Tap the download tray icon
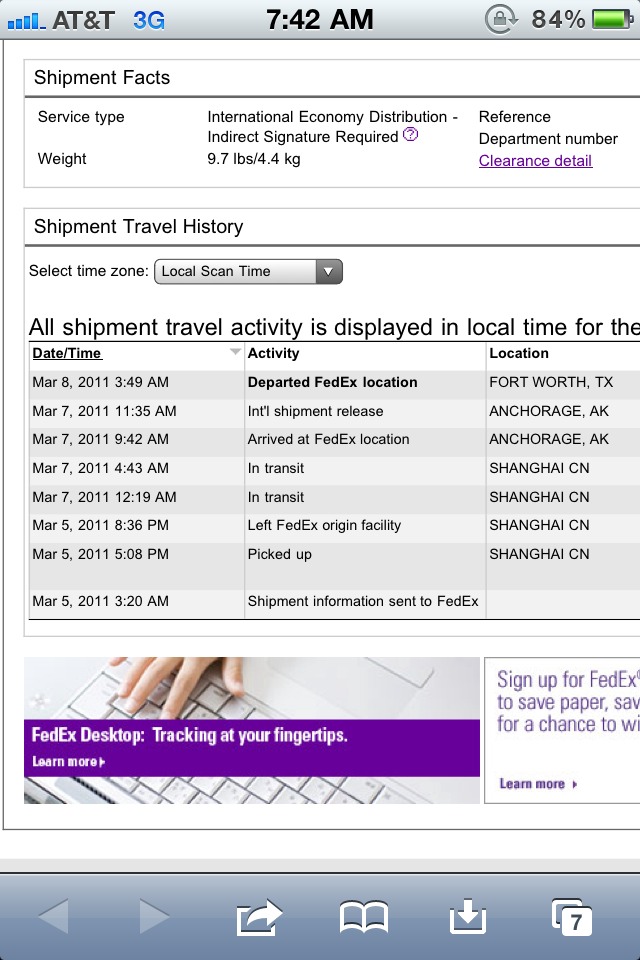The width and height of the screenshot is (640, 960). click(x=468, y=916)
